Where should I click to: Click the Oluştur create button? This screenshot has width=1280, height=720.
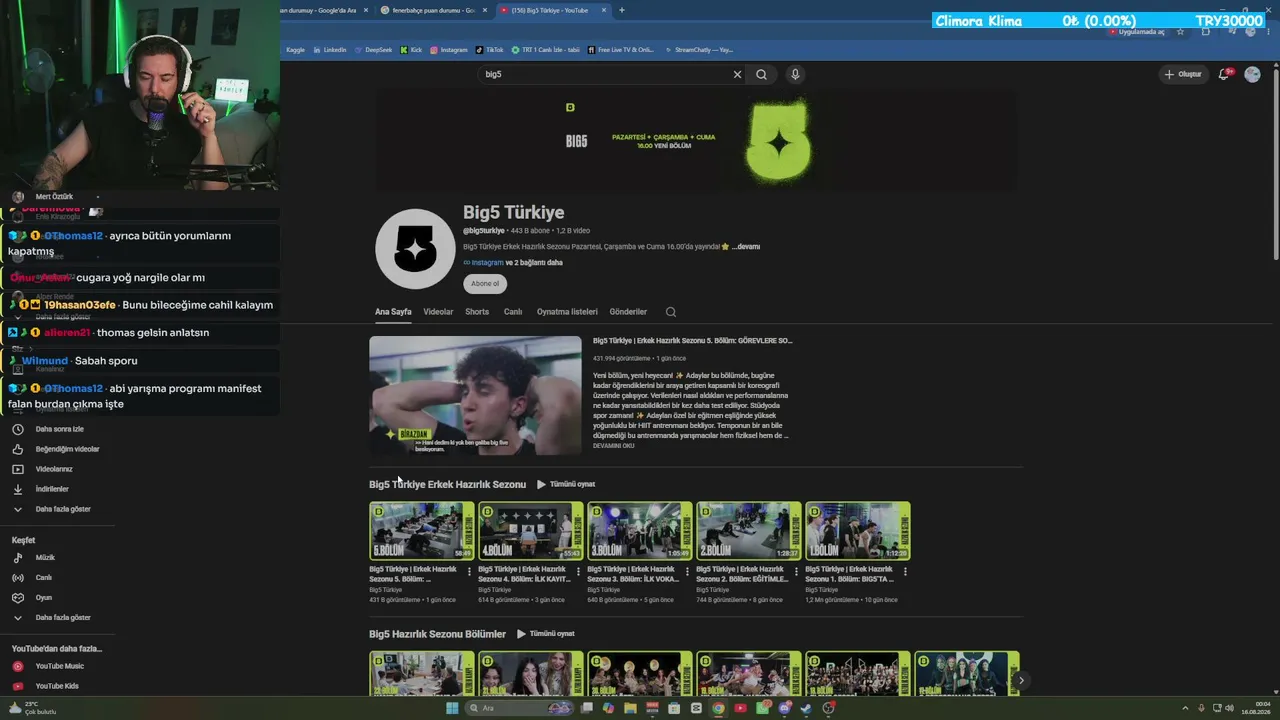pyautogui.click(x=1182, y=74)
